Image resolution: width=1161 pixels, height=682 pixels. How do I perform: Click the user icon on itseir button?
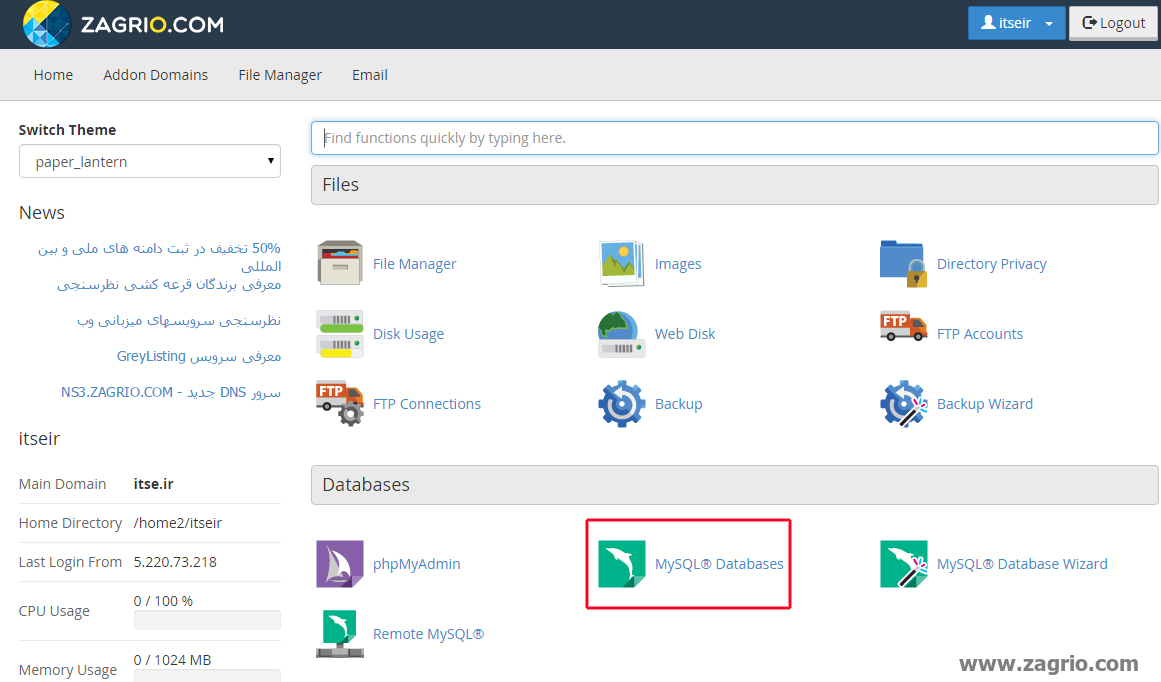tap(988, 23)
